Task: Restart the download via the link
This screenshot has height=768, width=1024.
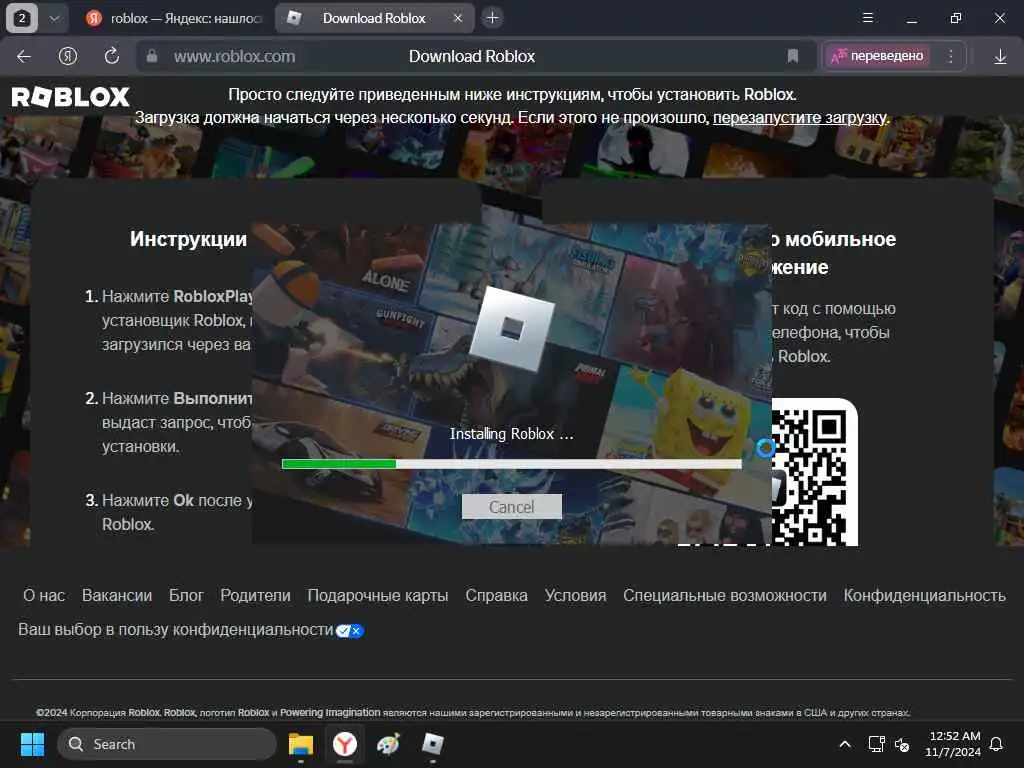Action: 801,118
